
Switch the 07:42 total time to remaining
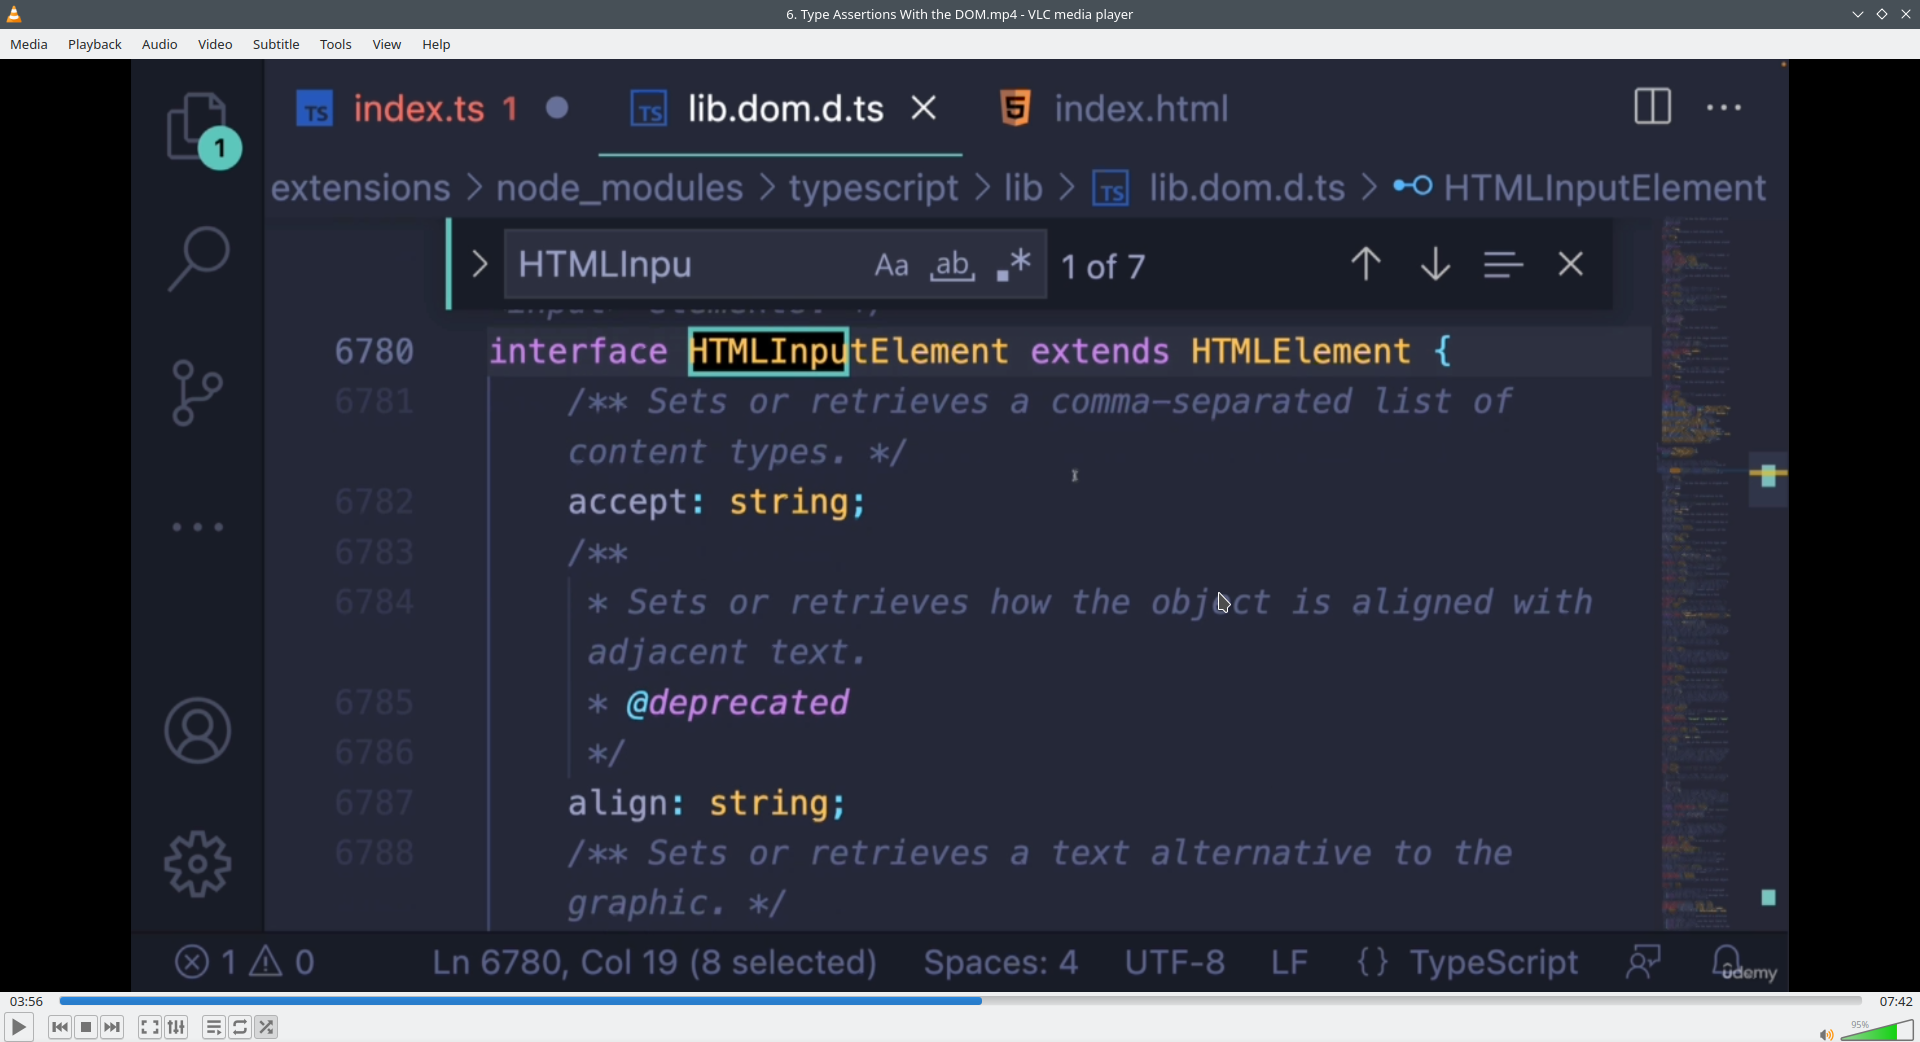[1895, 1001]
